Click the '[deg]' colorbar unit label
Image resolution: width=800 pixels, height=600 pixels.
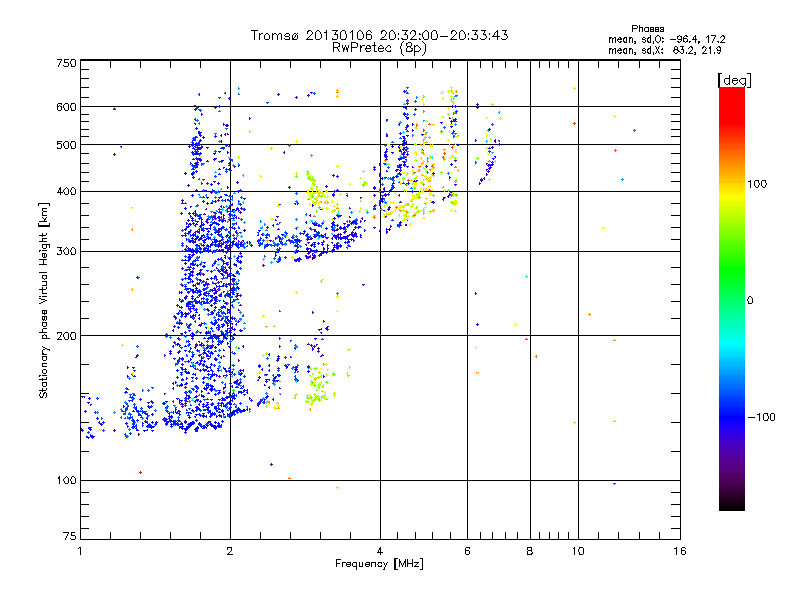(x=734, y=80)
